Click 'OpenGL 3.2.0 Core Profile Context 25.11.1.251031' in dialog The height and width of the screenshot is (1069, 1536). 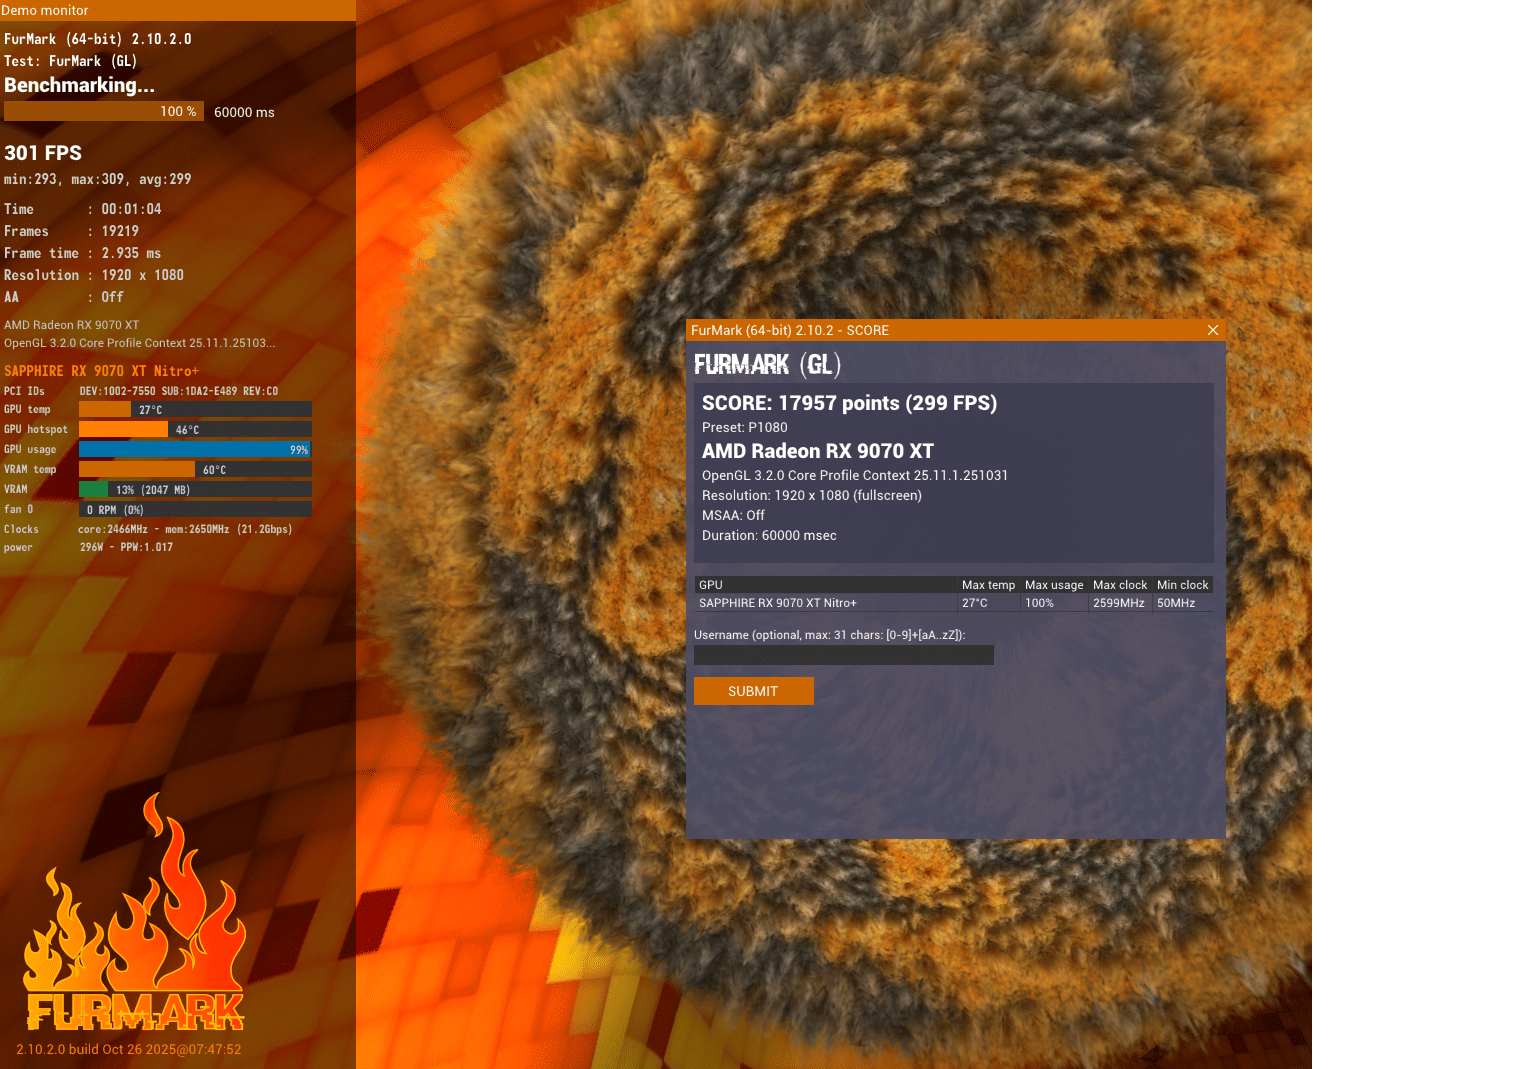pos(855,475)
